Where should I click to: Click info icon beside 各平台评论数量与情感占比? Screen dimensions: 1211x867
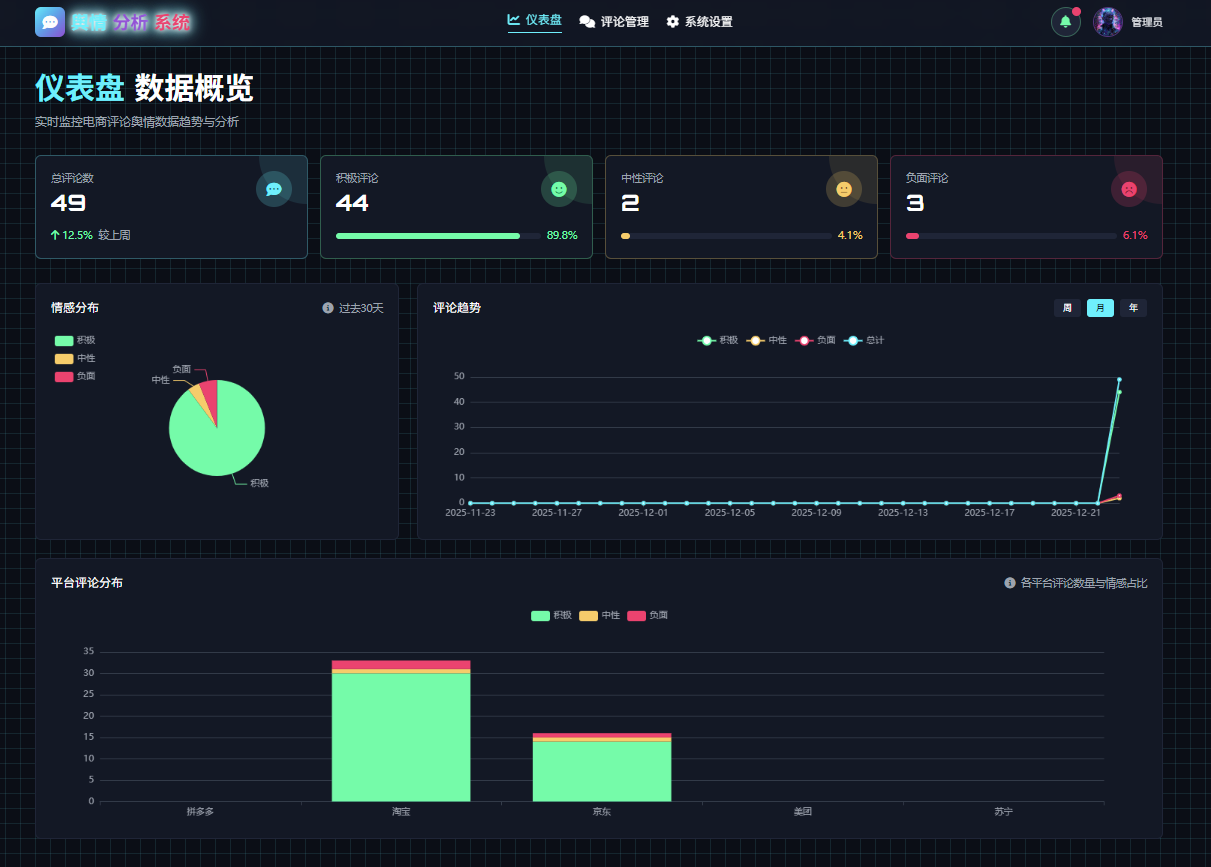point(1009,583)
